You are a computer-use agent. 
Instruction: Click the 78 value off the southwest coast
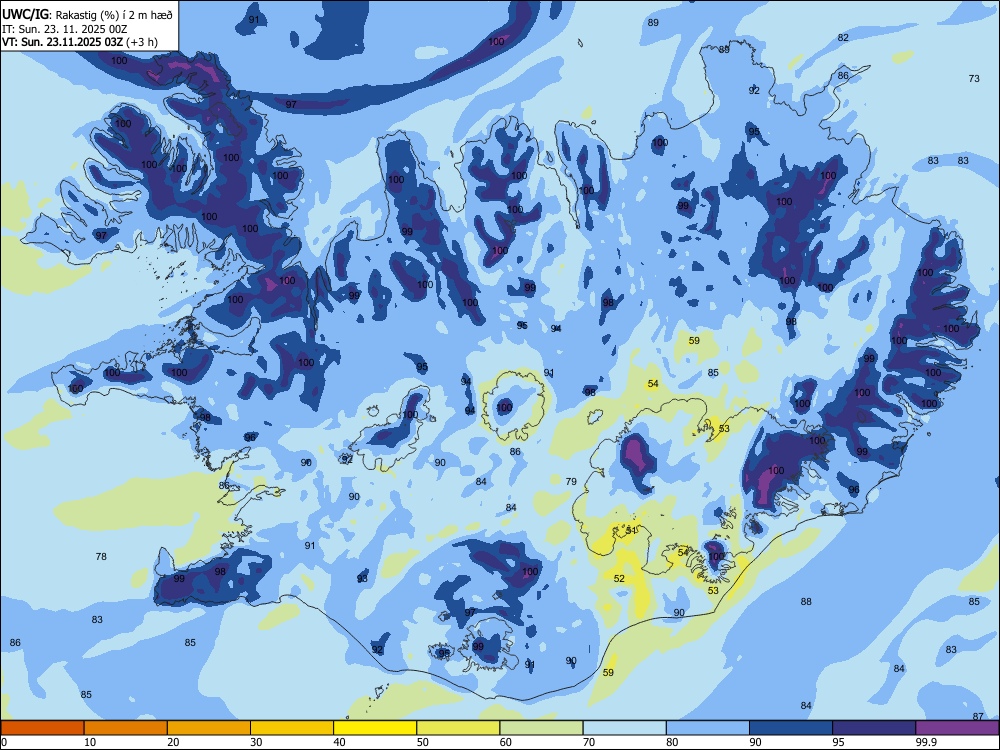[x=101, y=557]
